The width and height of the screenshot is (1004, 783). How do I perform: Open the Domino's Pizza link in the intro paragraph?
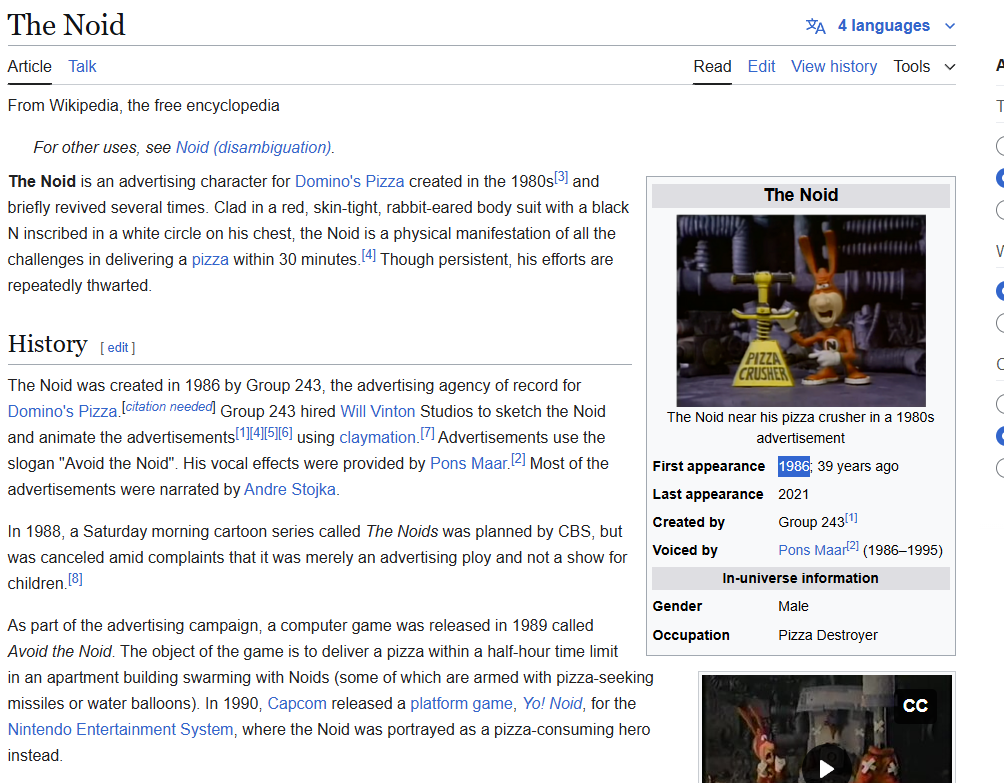pyautogui.click(x=350, y=182)
